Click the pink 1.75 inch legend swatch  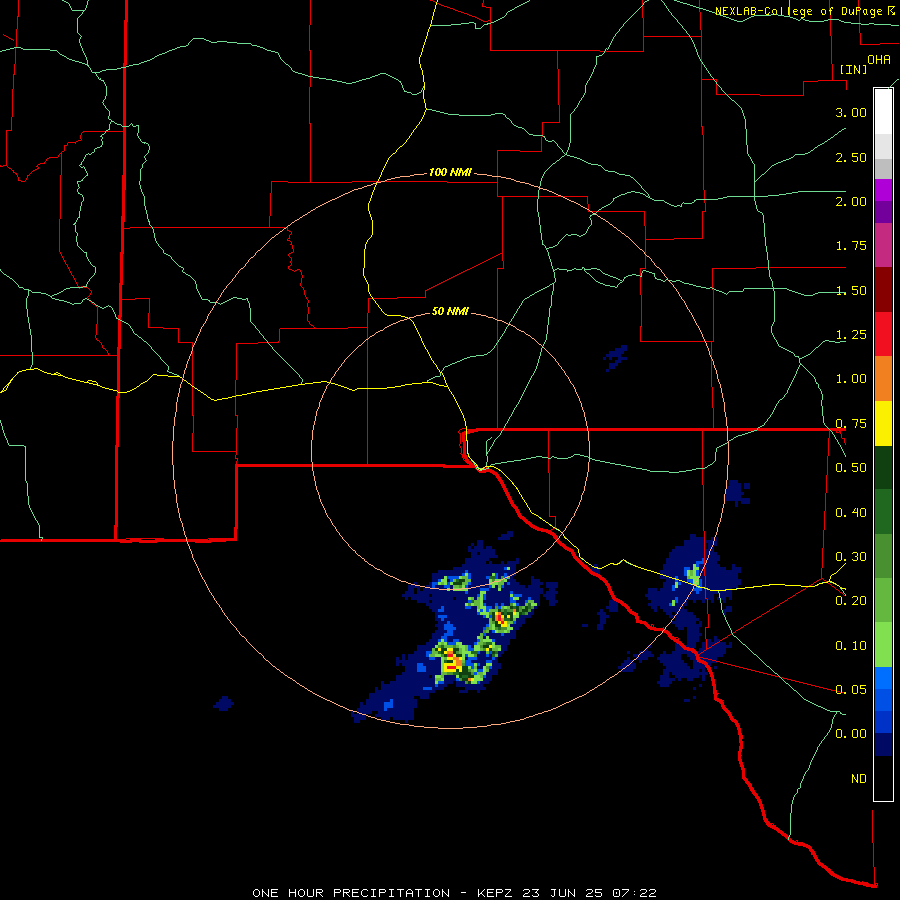point(883,246)
